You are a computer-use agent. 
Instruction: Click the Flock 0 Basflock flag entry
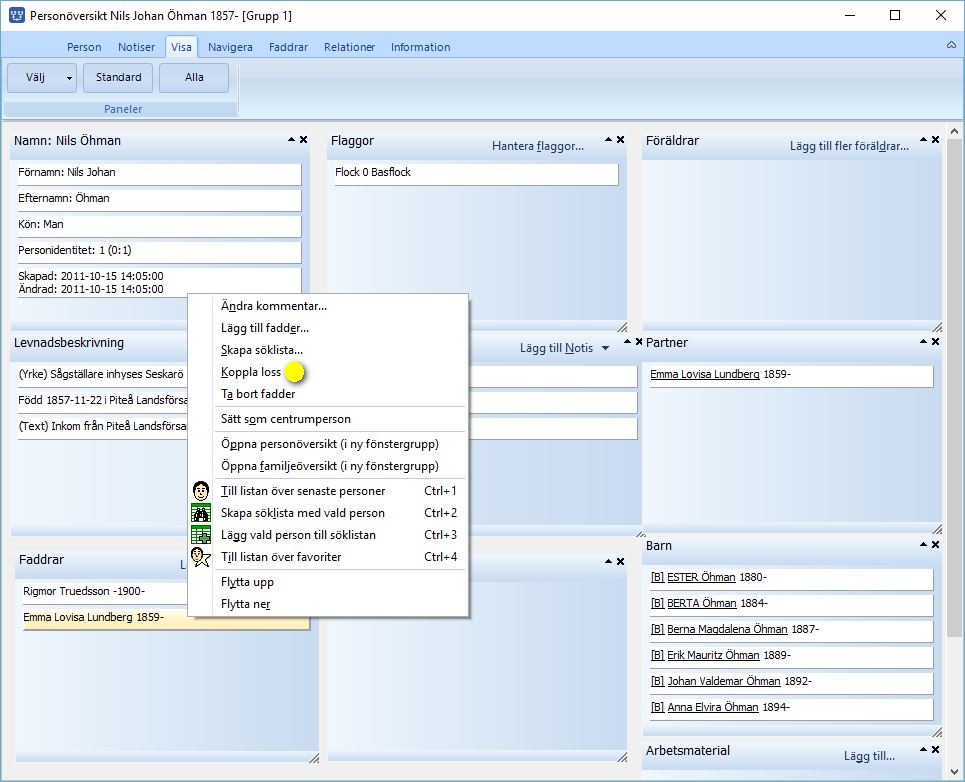point(476,173)
